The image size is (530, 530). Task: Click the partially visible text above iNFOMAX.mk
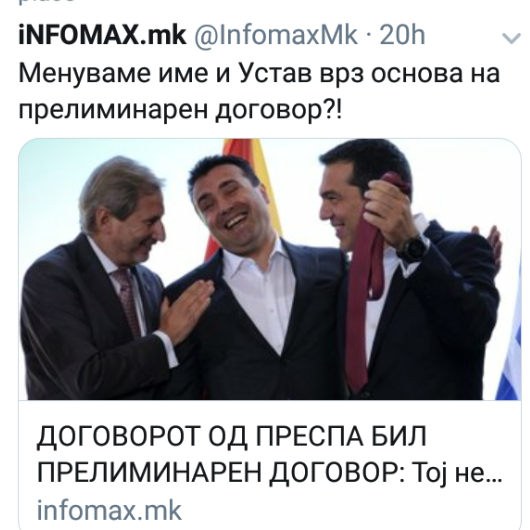pyautogui.click(x=46, y=2)
